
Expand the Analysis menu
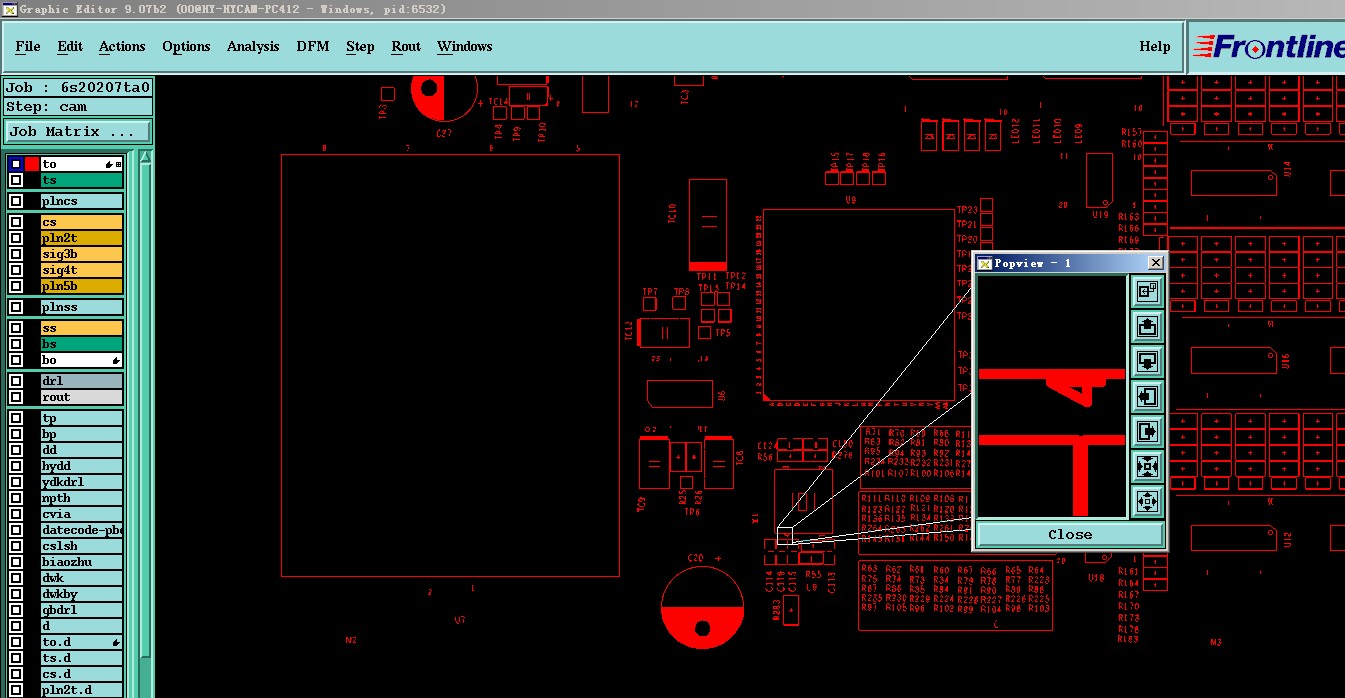pos(253,46)
